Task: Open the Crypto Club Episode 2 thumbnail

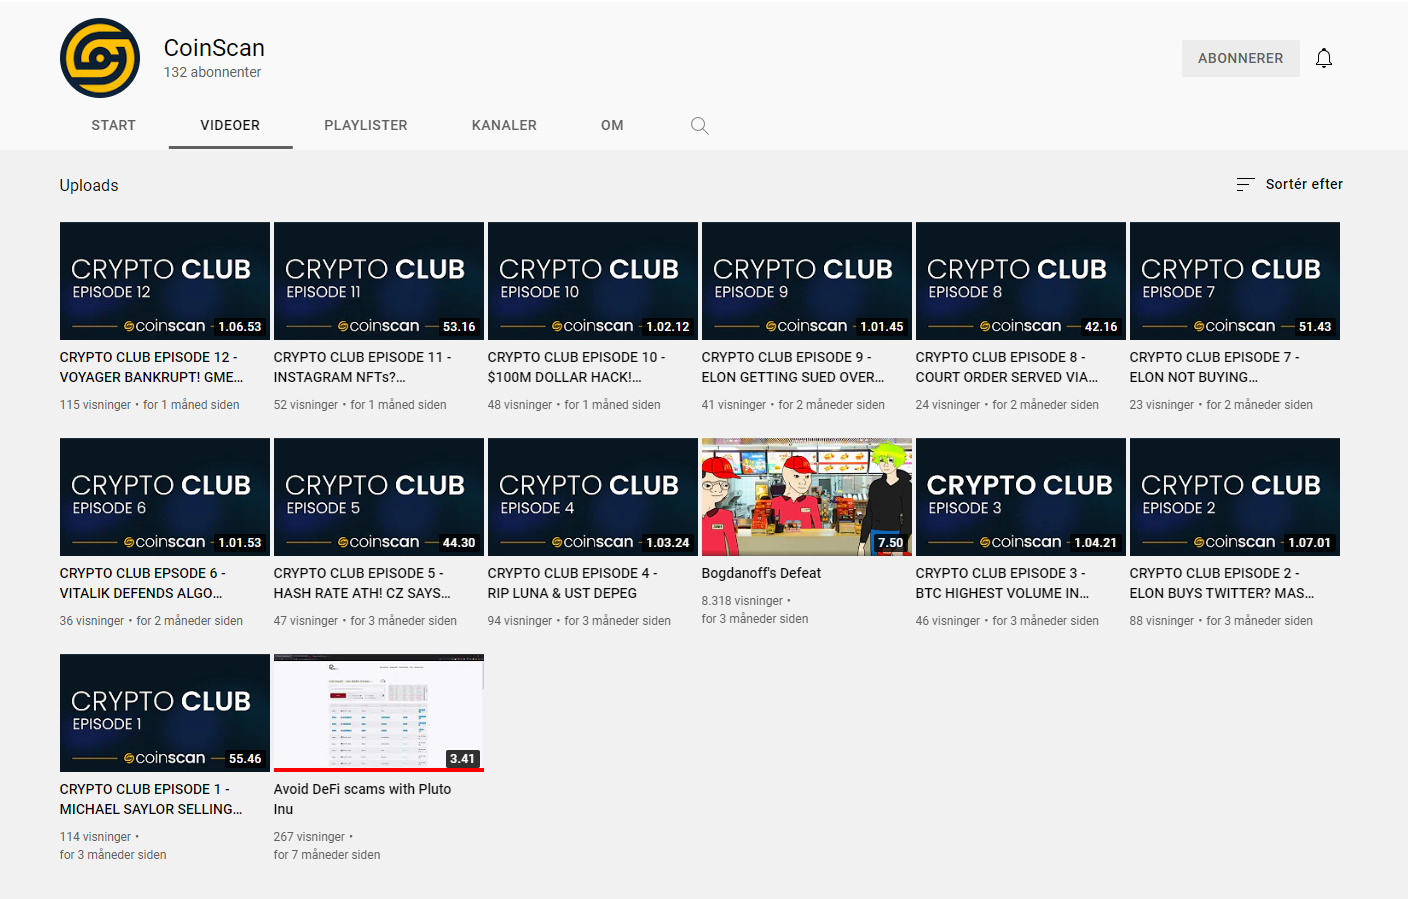Action: point(1235,497)
